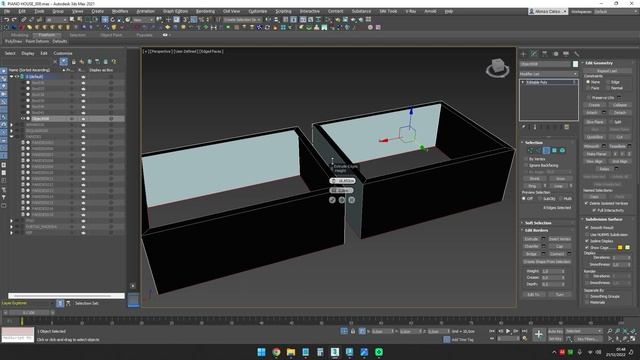Open the Customize menu
Screen dimensions: 640x360
coord(258,11)
